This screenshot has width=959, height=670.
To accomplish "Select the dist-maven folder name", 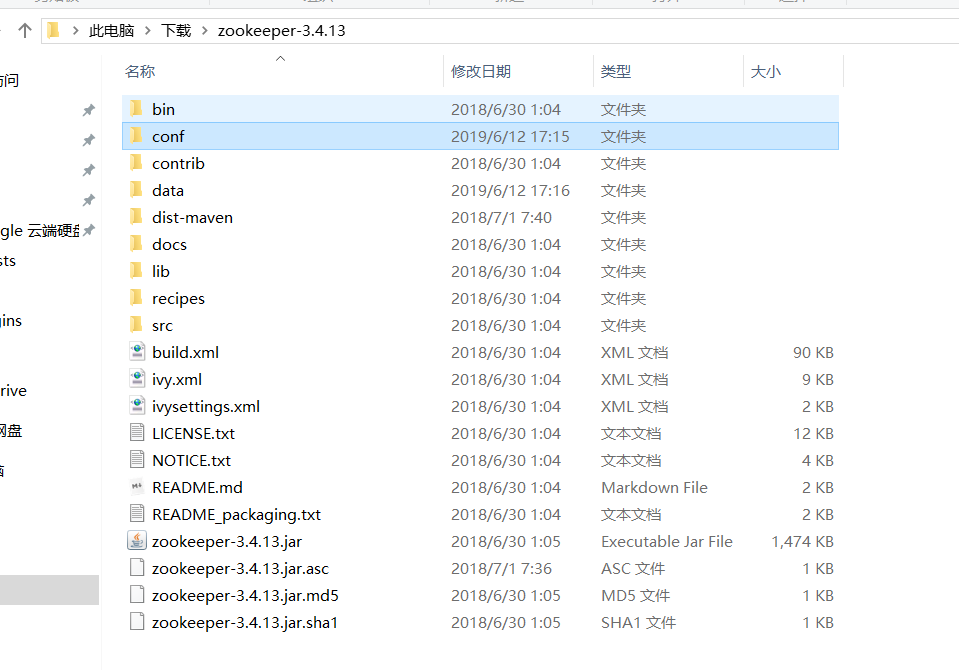I will [x=192, y=217].
